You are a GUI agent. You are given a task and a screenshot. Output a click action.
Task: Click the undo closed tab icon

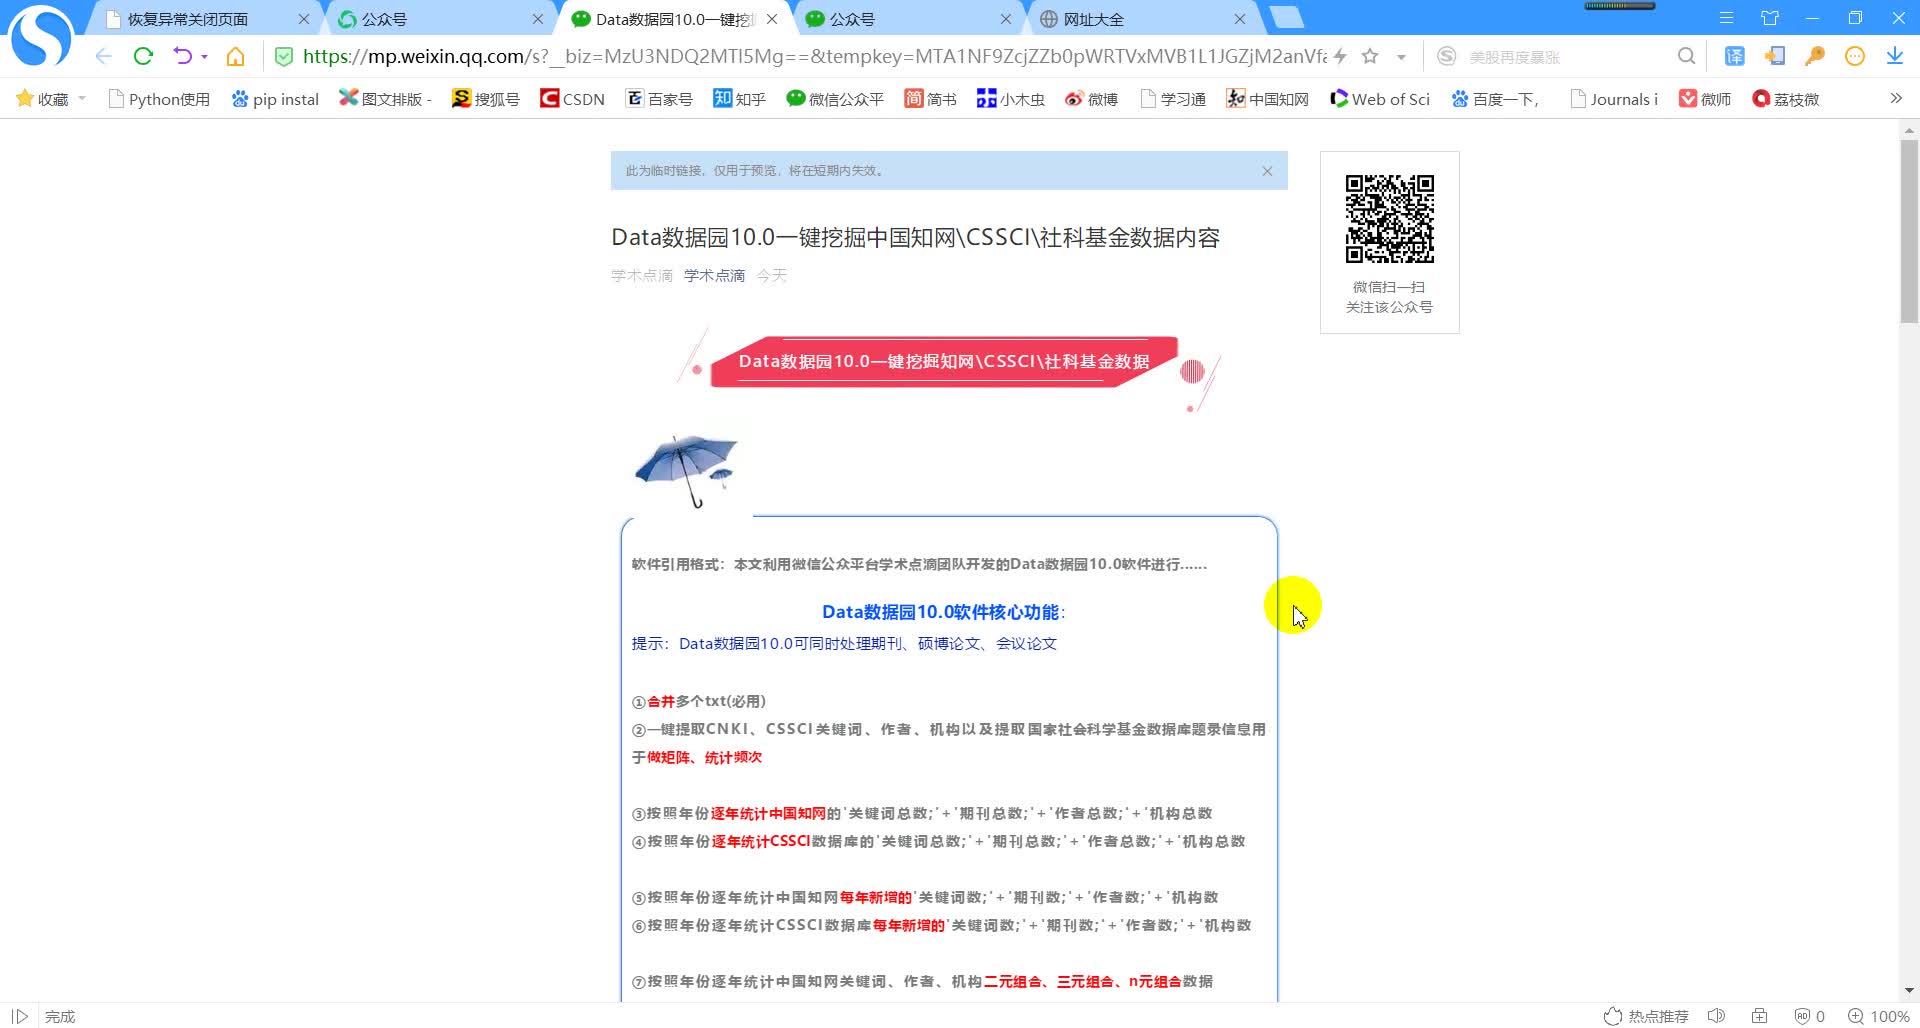[182, 57]
